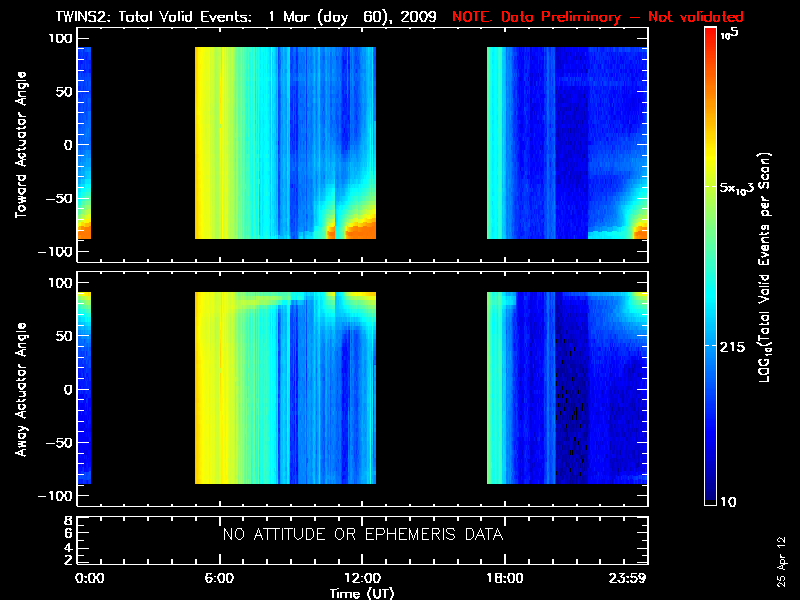Click the TWINS2 Total Valid Events title
Image resolution: width=800 pixels, height=600 pixels.
pyautogui.click(x=246, y=17)
